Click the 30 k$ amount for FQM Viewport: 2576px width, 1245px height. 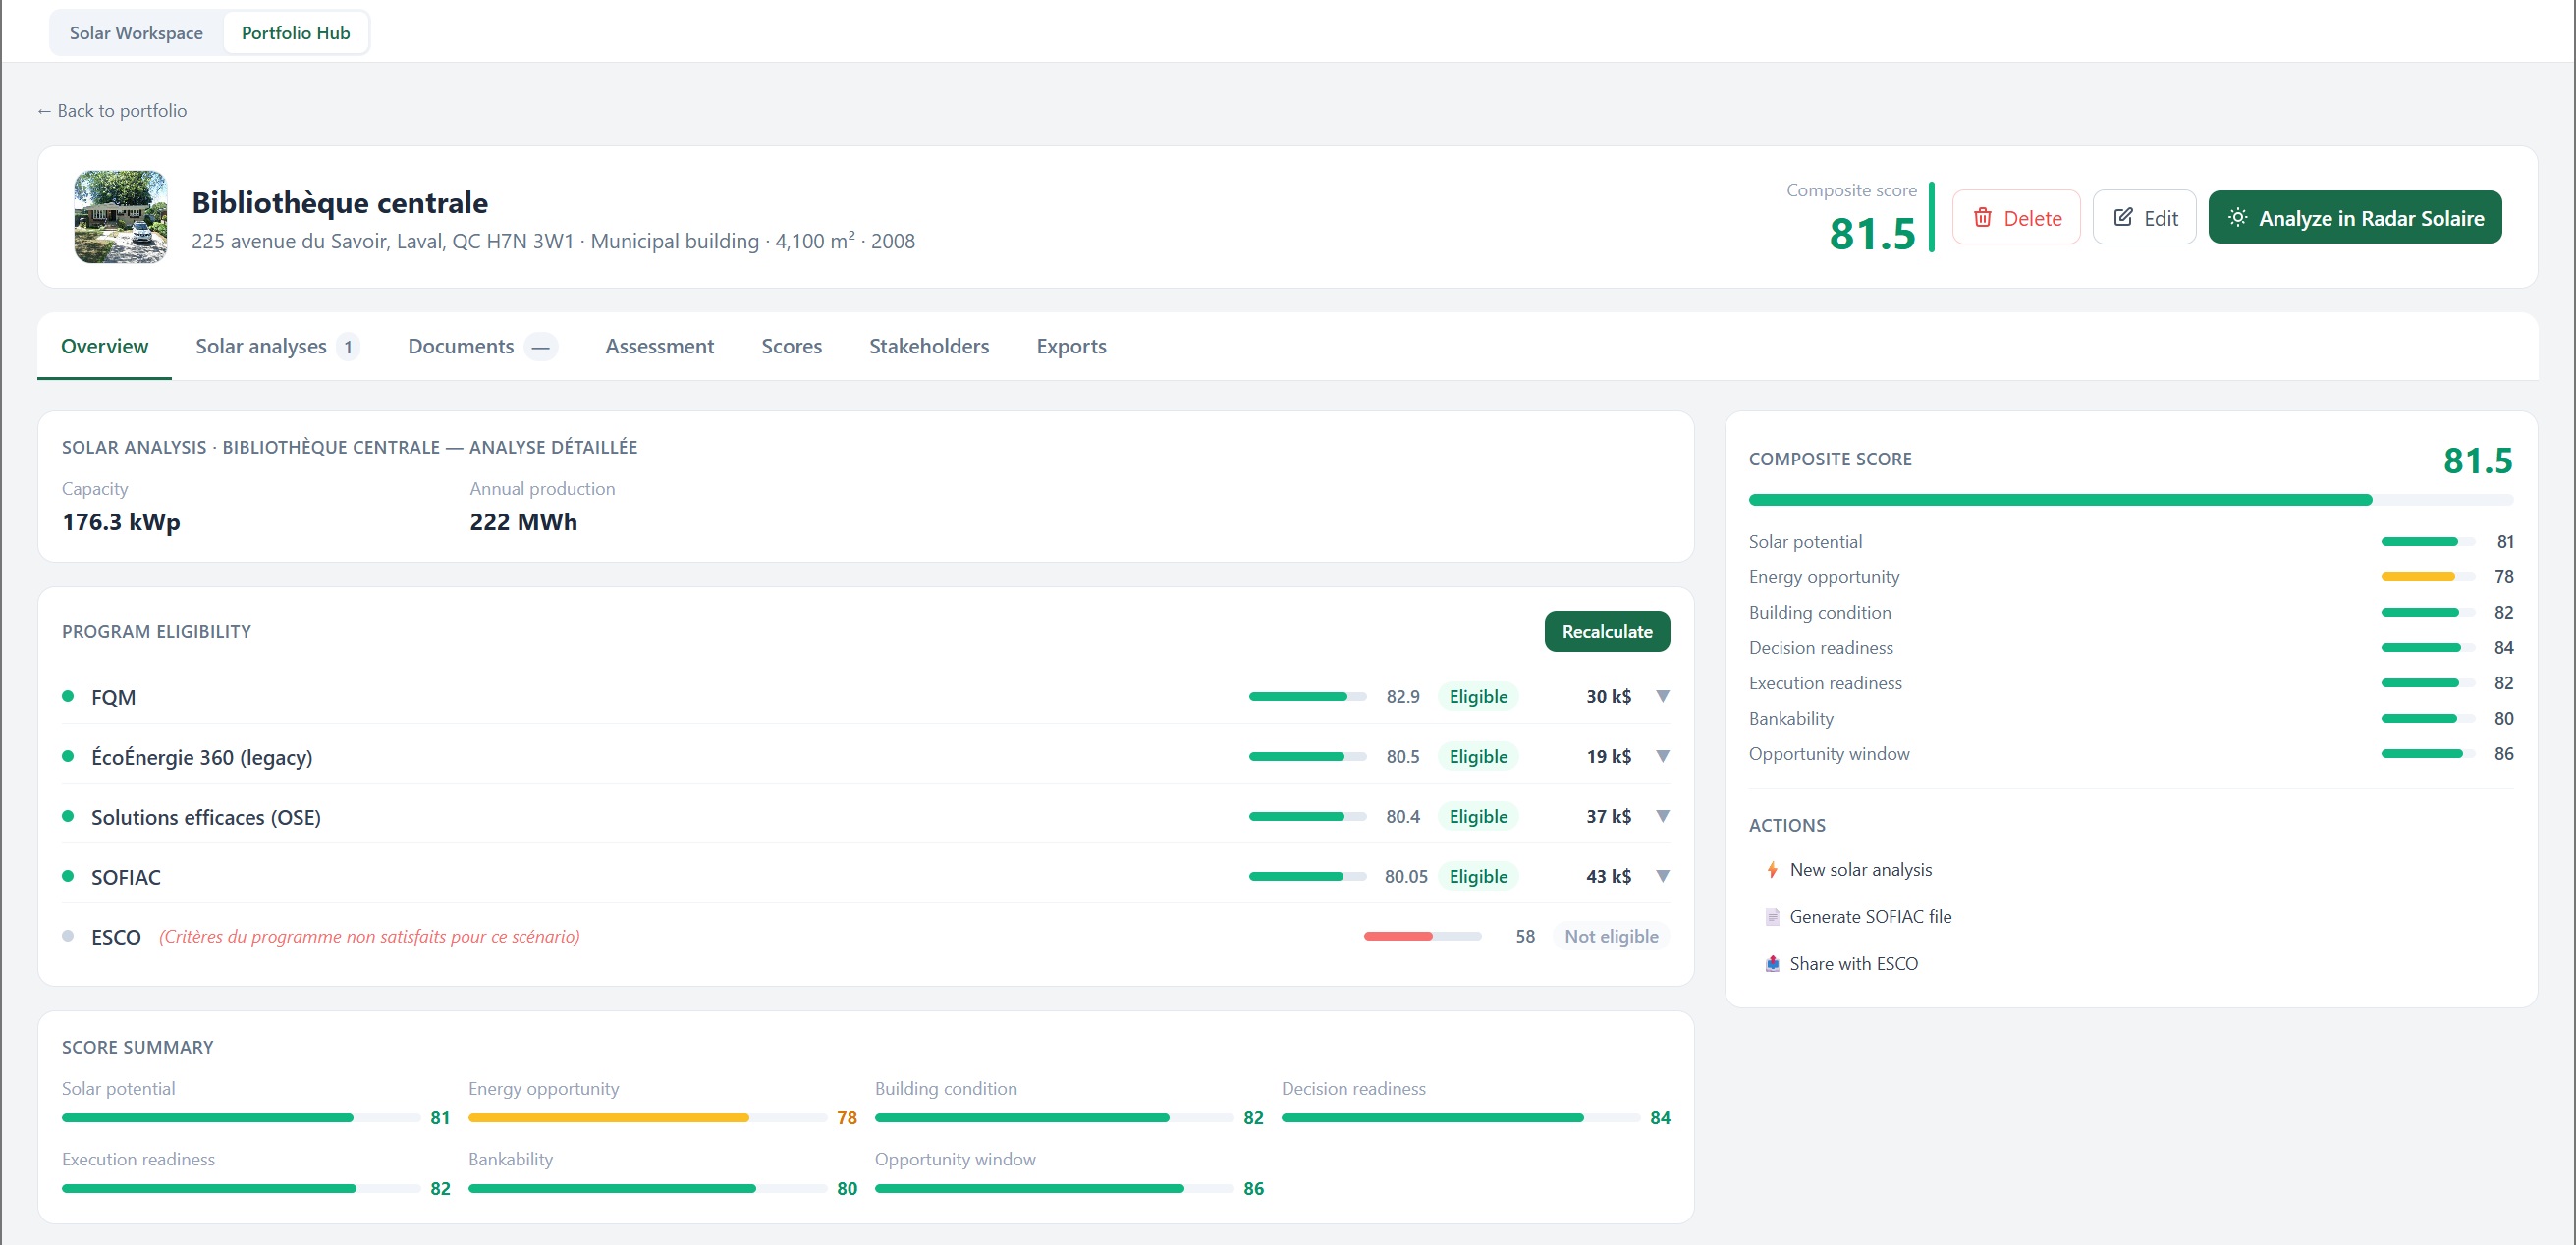pos(1608,696)
